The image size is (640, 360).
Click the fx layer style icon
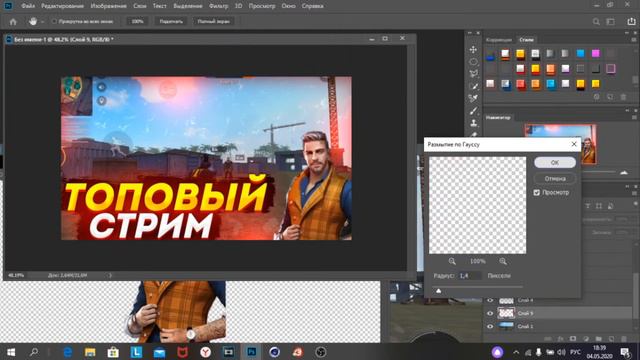click(560, 339)
